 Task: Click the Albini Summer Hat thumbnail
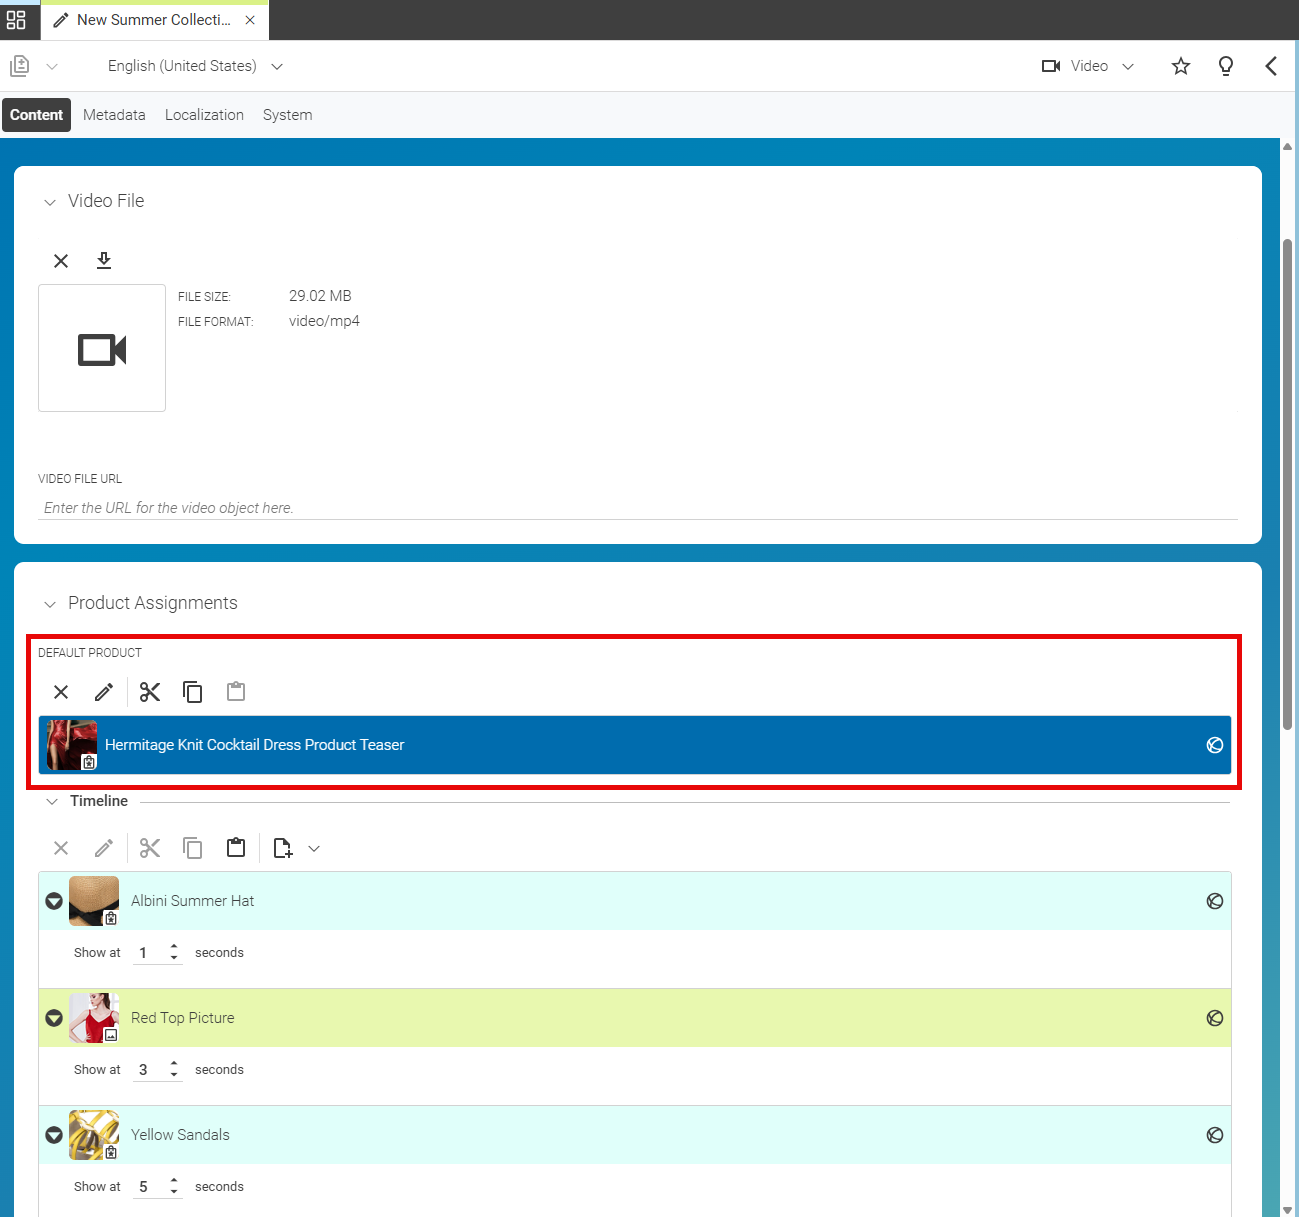tap(94, 901)
